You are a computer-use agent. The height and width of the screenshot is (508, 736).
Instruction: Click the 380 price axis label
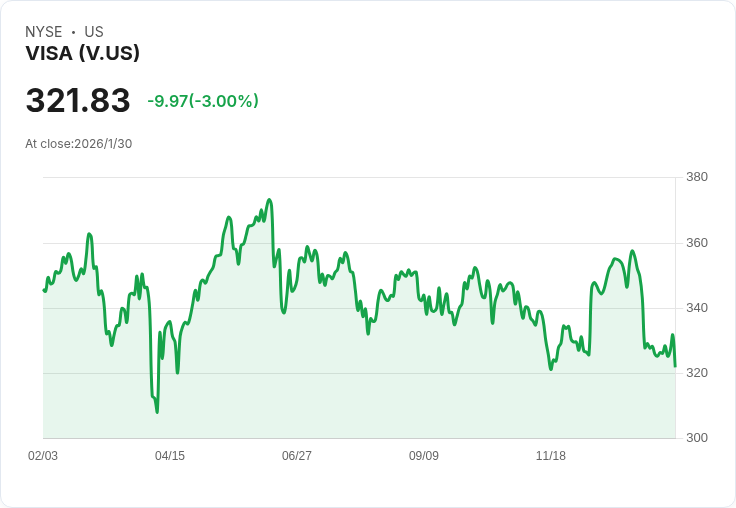point(697,177)
